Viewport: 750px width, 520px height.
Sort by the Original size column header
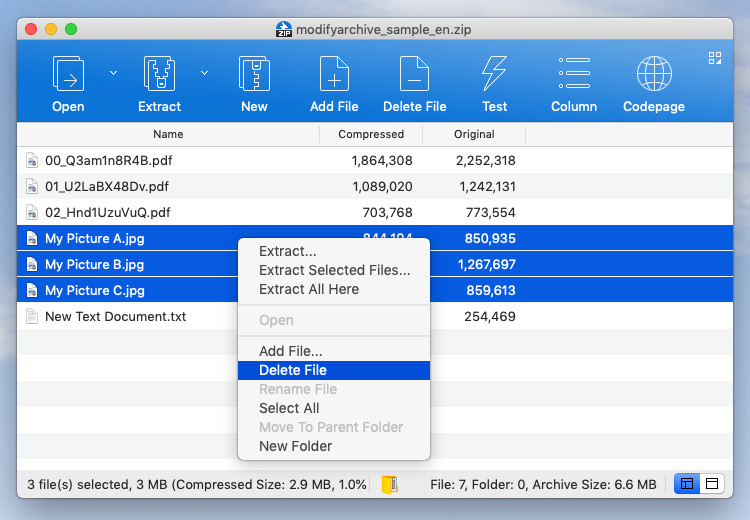[x=474, y=134]
